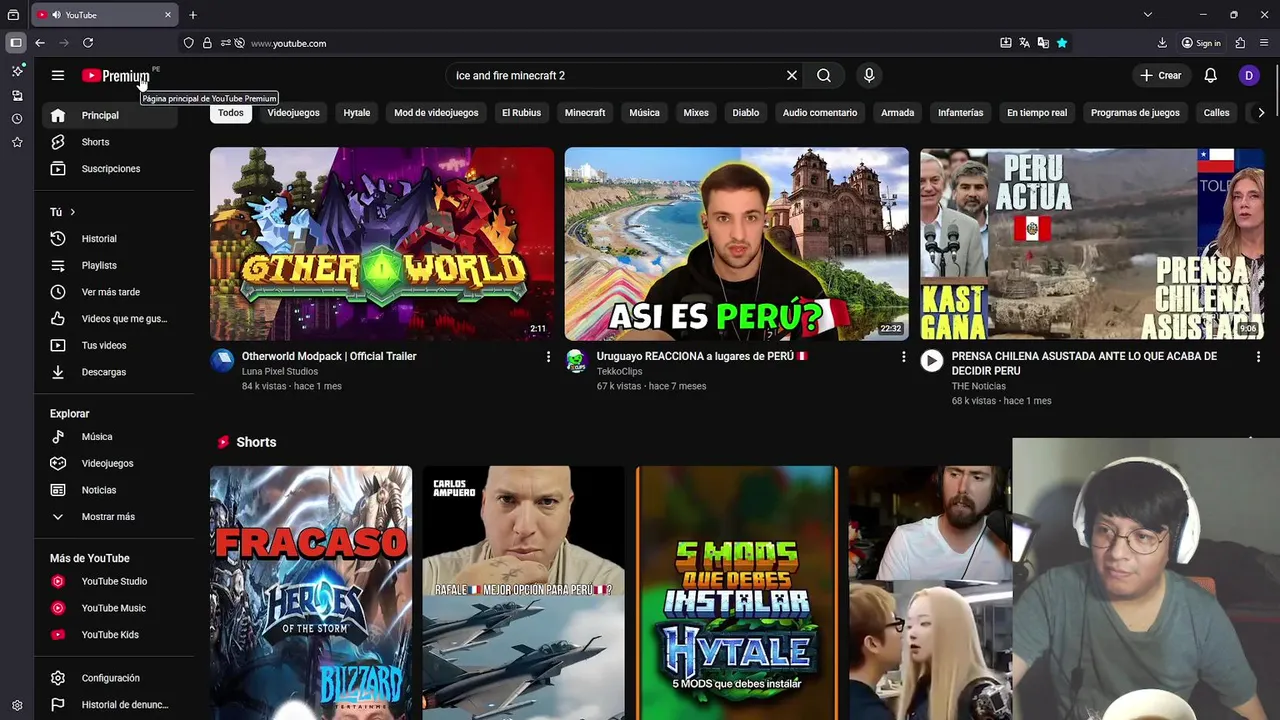Screen dimensions: 1280x720
Task: Explore Videojuegos in the sidebar
Action: [110, 463]
